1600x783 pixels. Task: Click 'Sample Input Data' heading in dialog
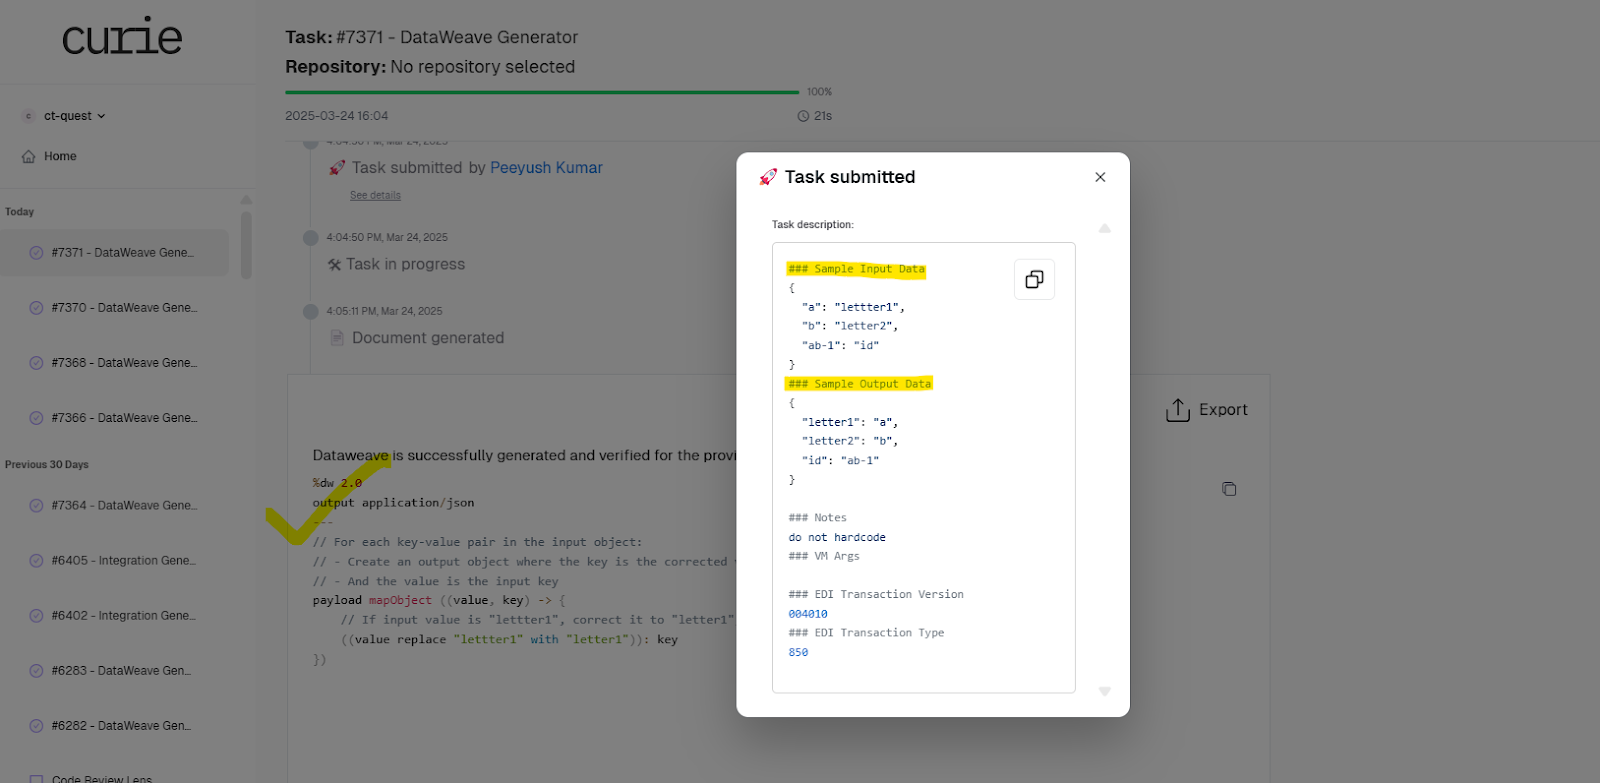856,269
